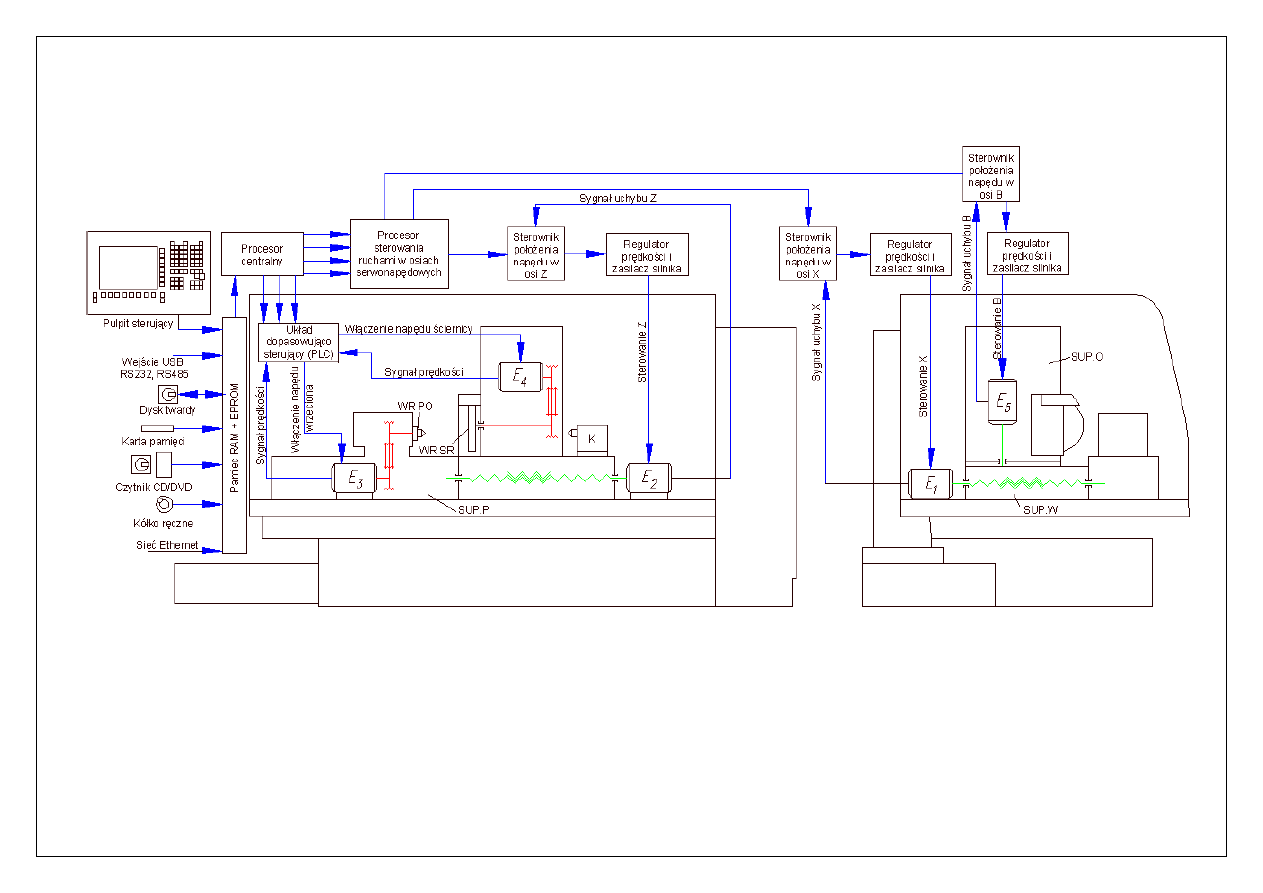
Task: Click the Pulpit sterujący control panel icon
Action: click(148, 271)
